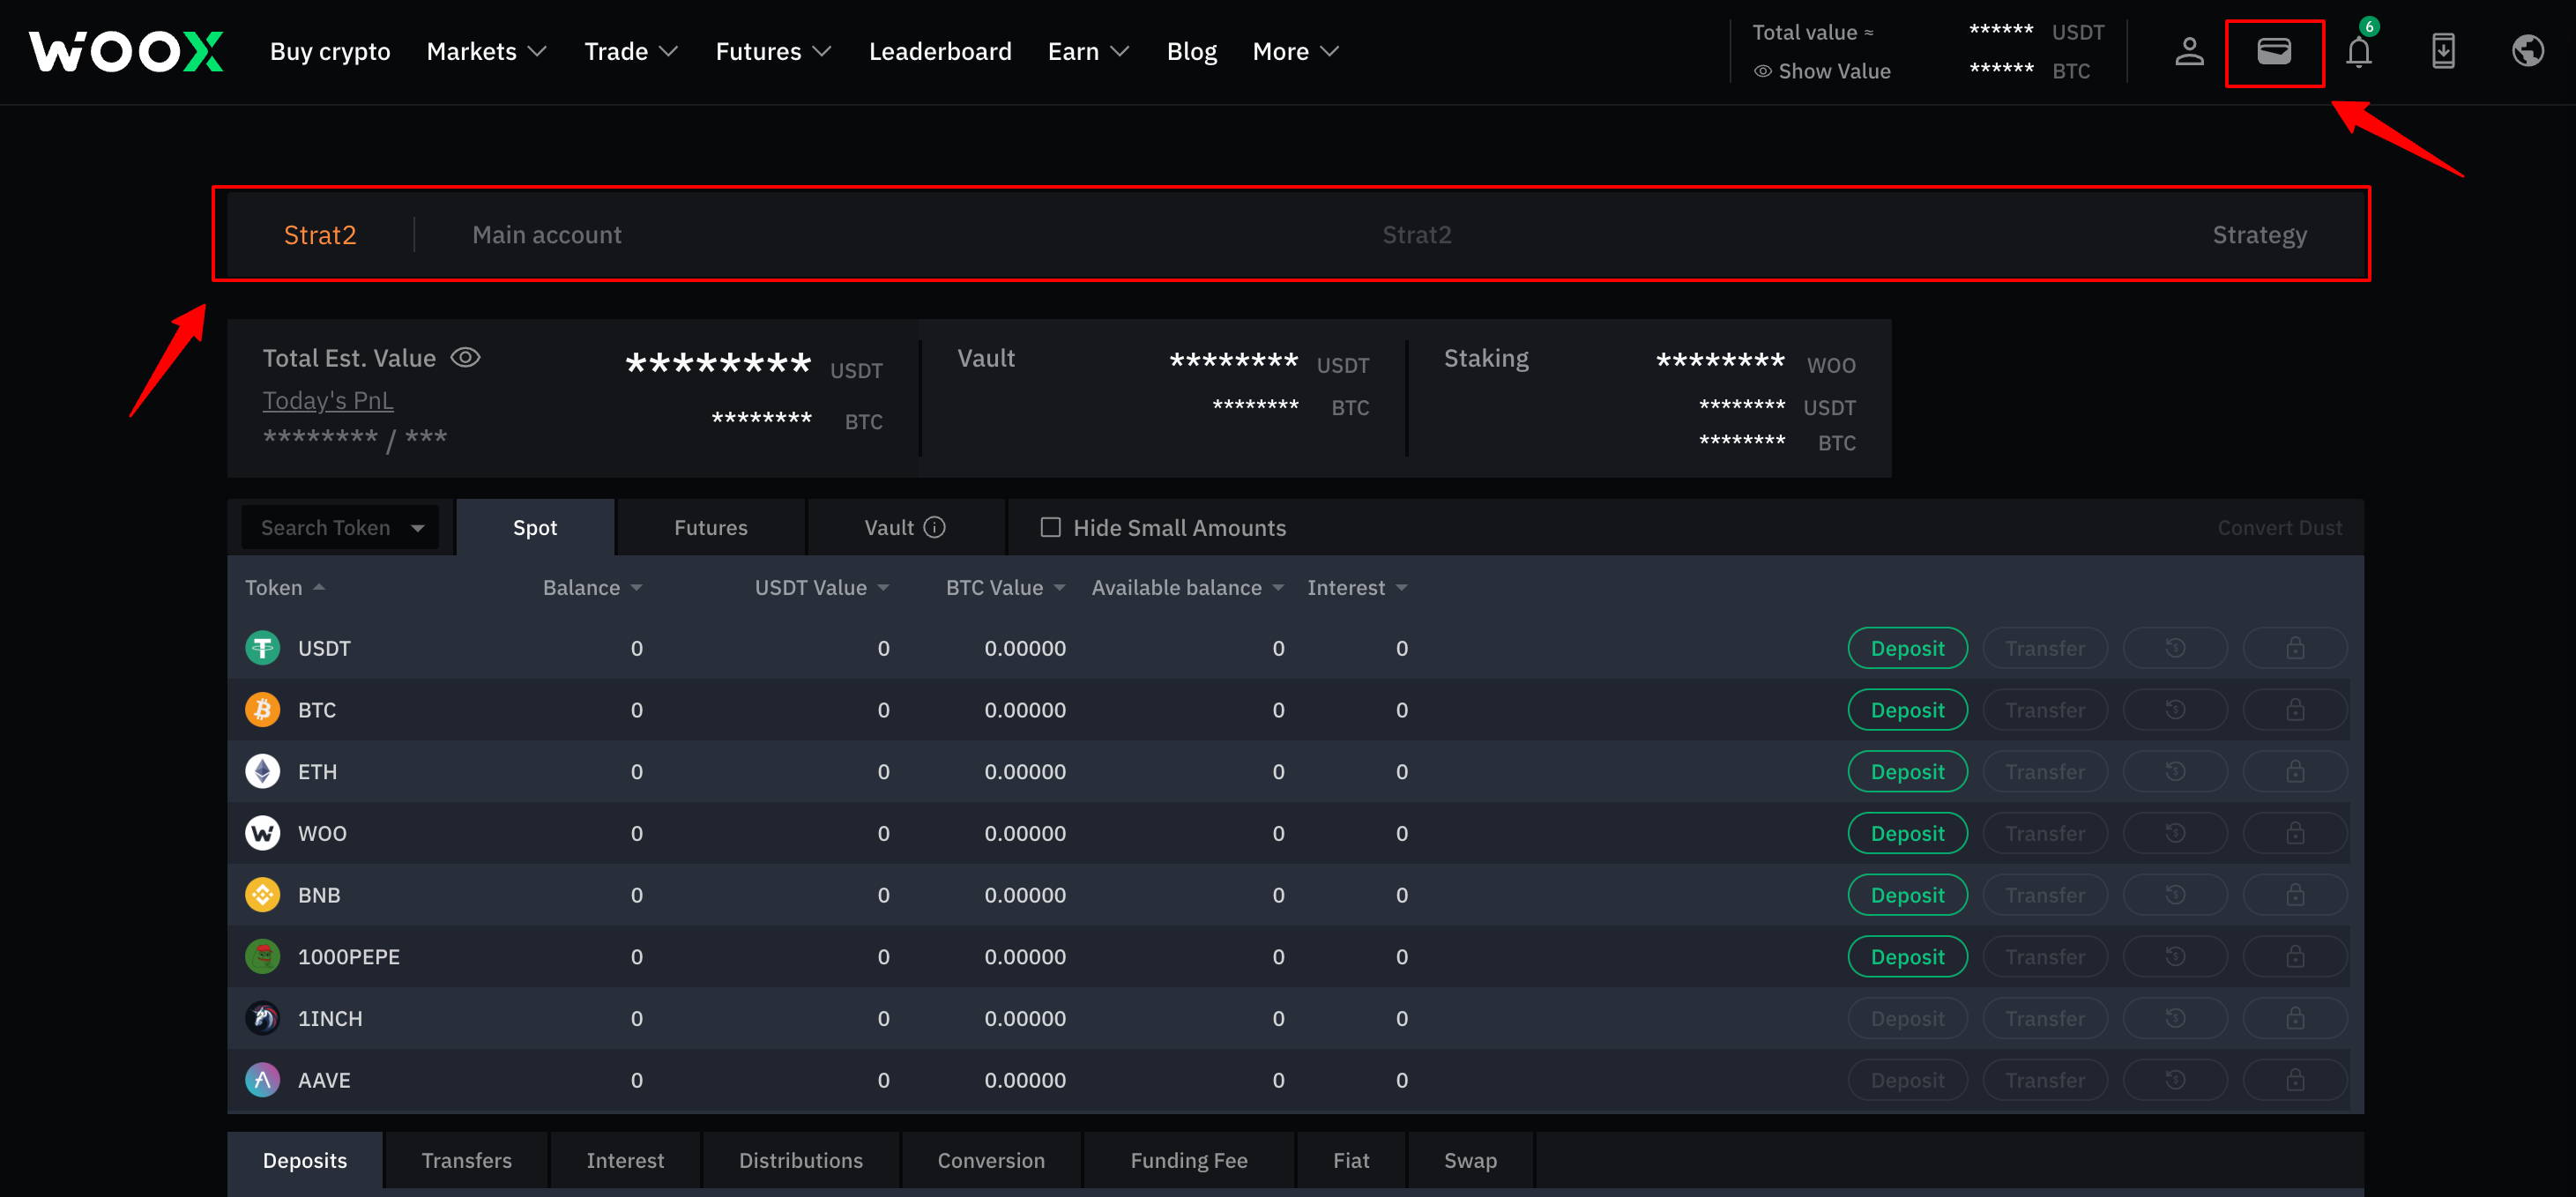
Task: Click the USDT token icon
Action: 262,648
